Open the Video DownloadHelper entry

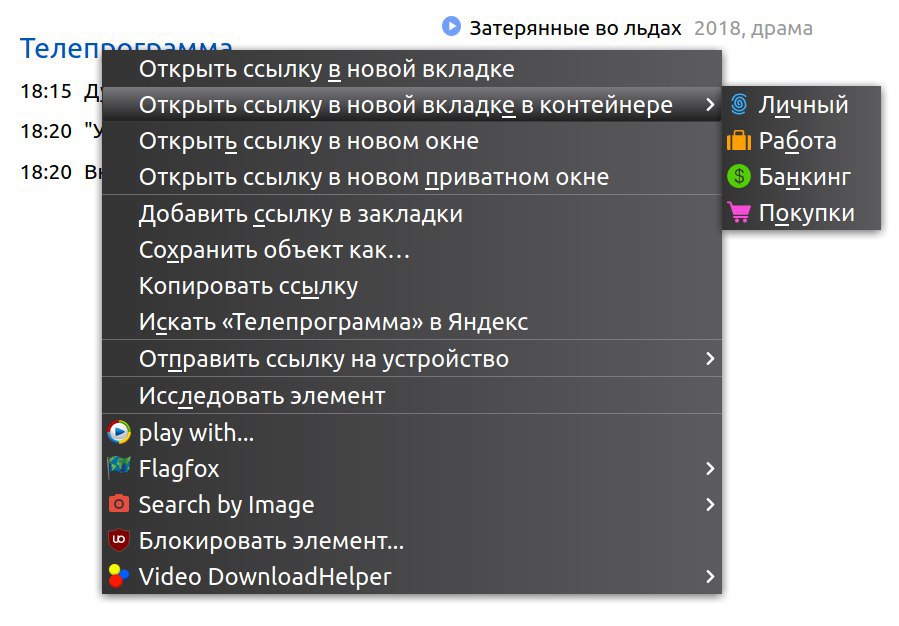click(x=412, y=576)
